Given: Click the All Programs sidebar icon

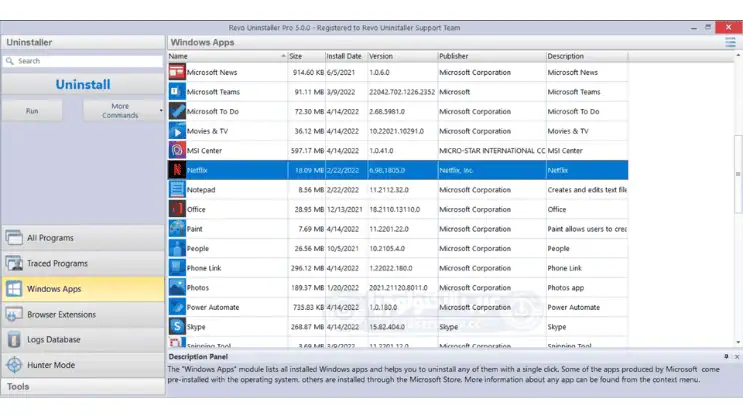Looking at the screenshot, I should pos(14,237).
